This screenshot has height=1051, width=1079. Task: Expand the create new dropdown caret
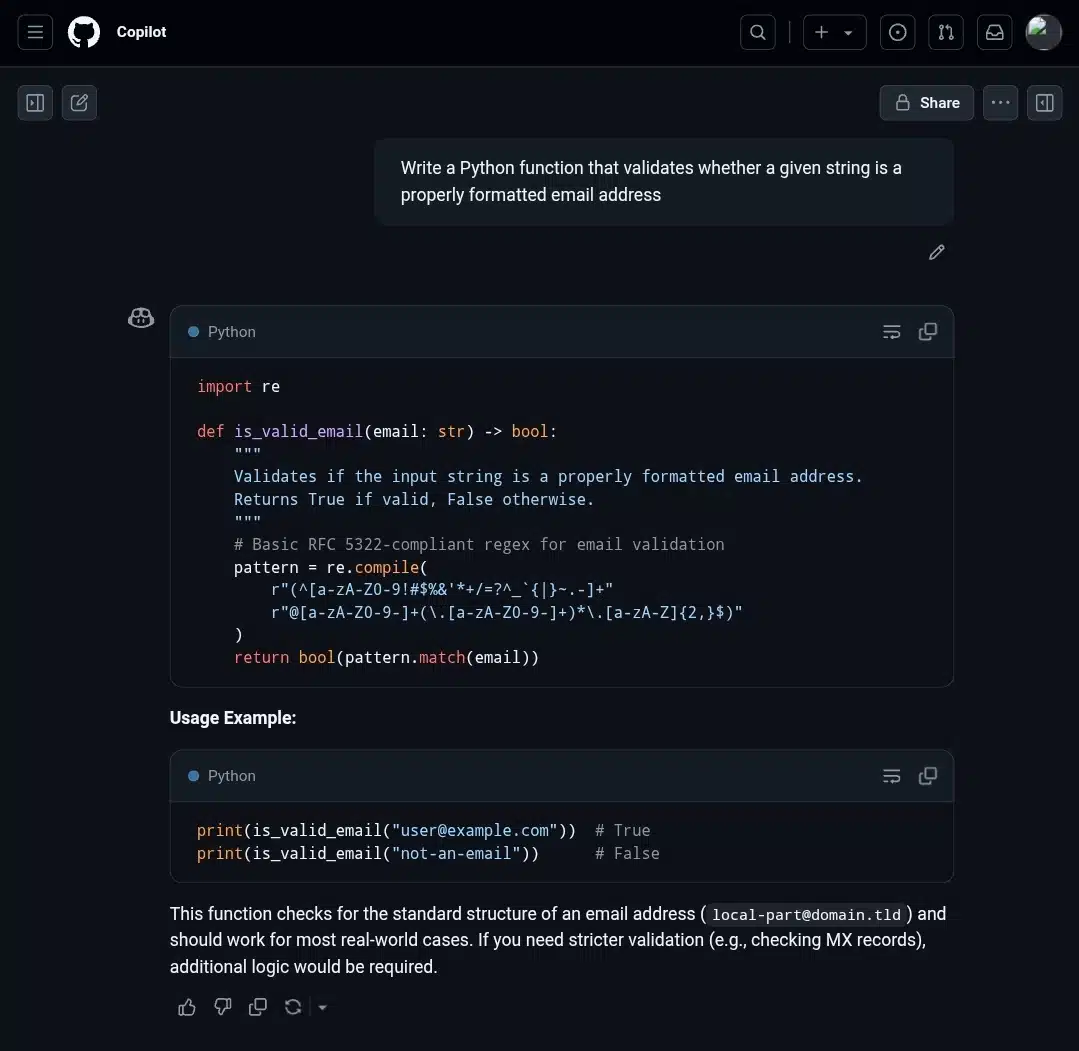pos(848,32)
